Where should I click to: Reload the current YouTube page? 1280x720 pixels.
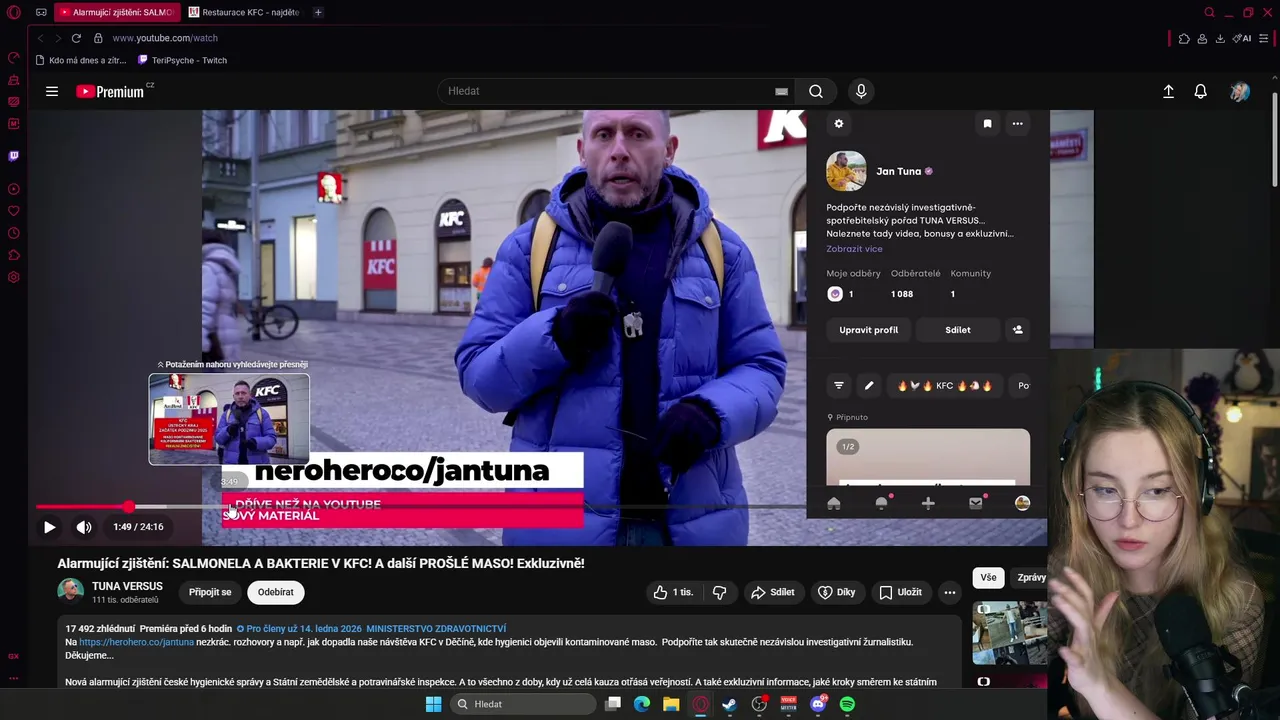[76, 38]
